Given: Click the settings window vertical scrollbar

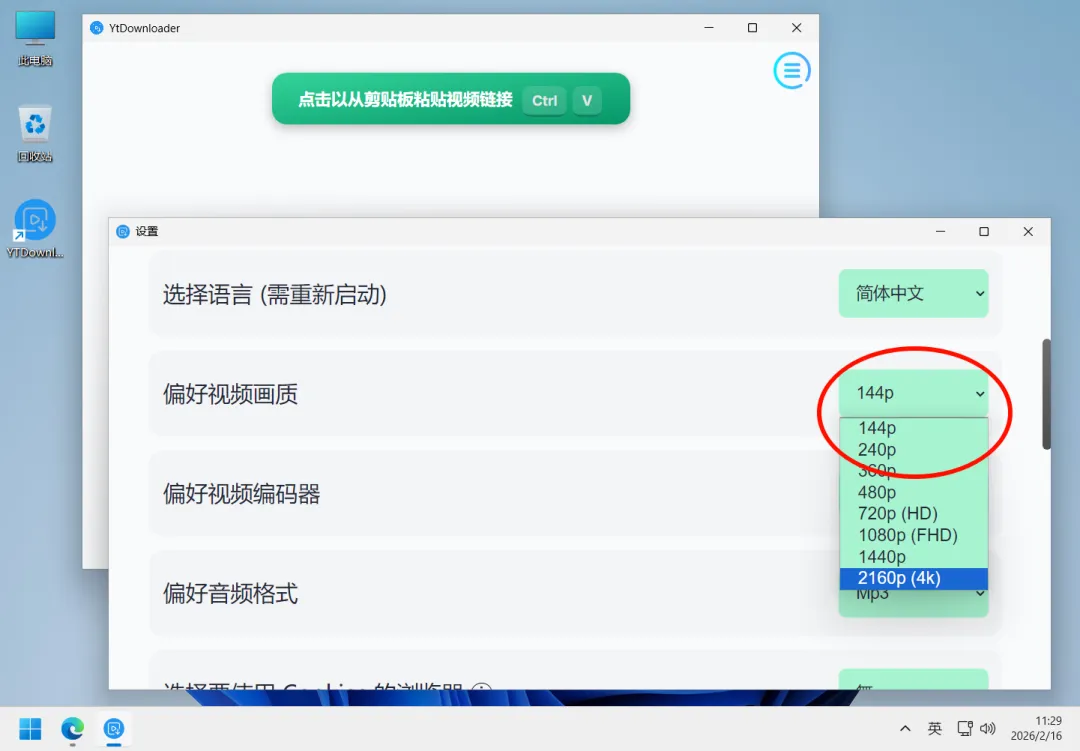Looking at the screenshot, I should 1046,394.
